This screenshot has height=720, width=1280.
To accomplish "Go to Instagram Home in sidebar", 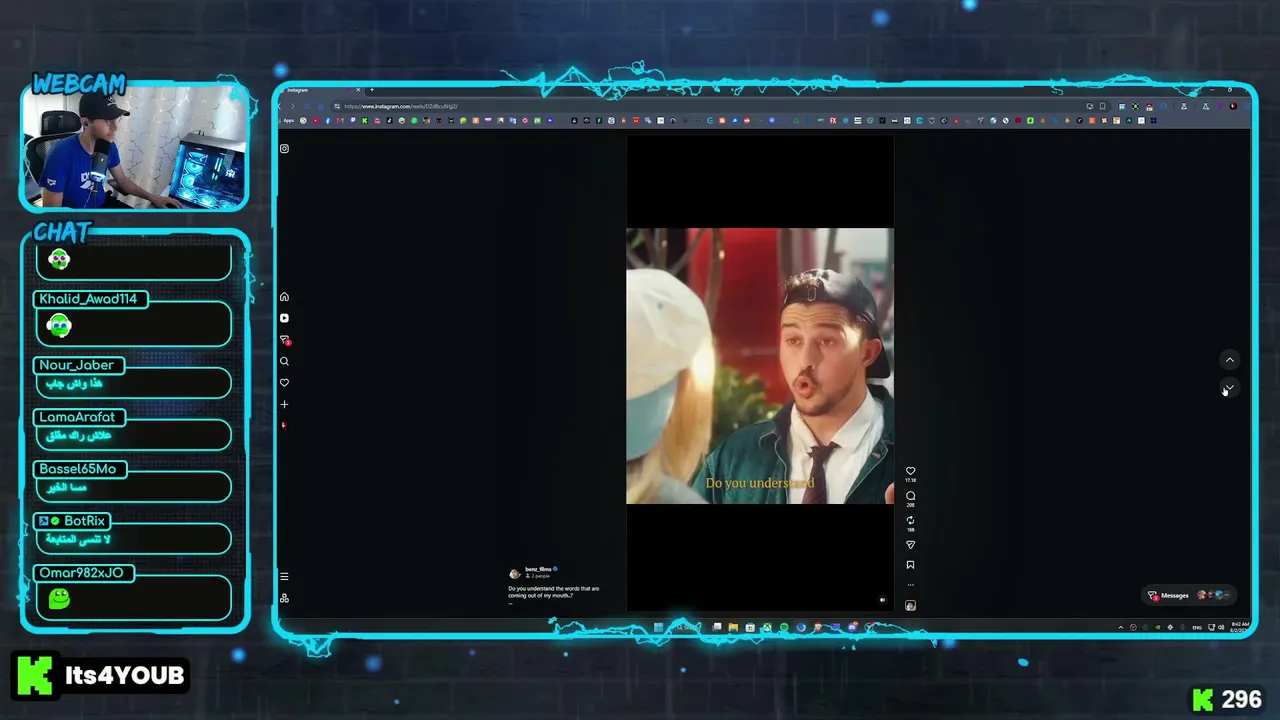I will [284, 297].
